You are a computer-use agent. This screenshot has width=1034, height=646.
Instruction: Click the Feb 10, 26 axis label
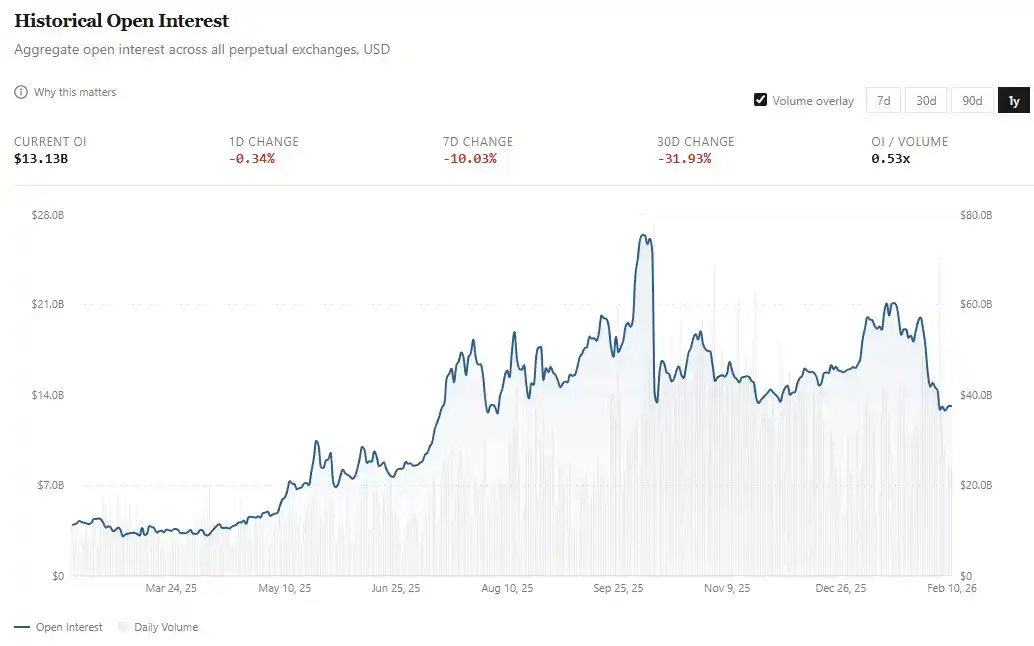950,588
